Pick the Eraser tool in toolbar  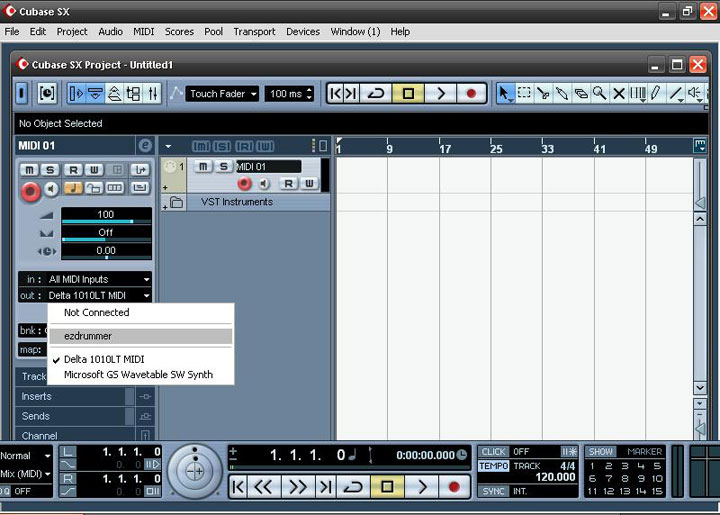click(x=581, y=93)
